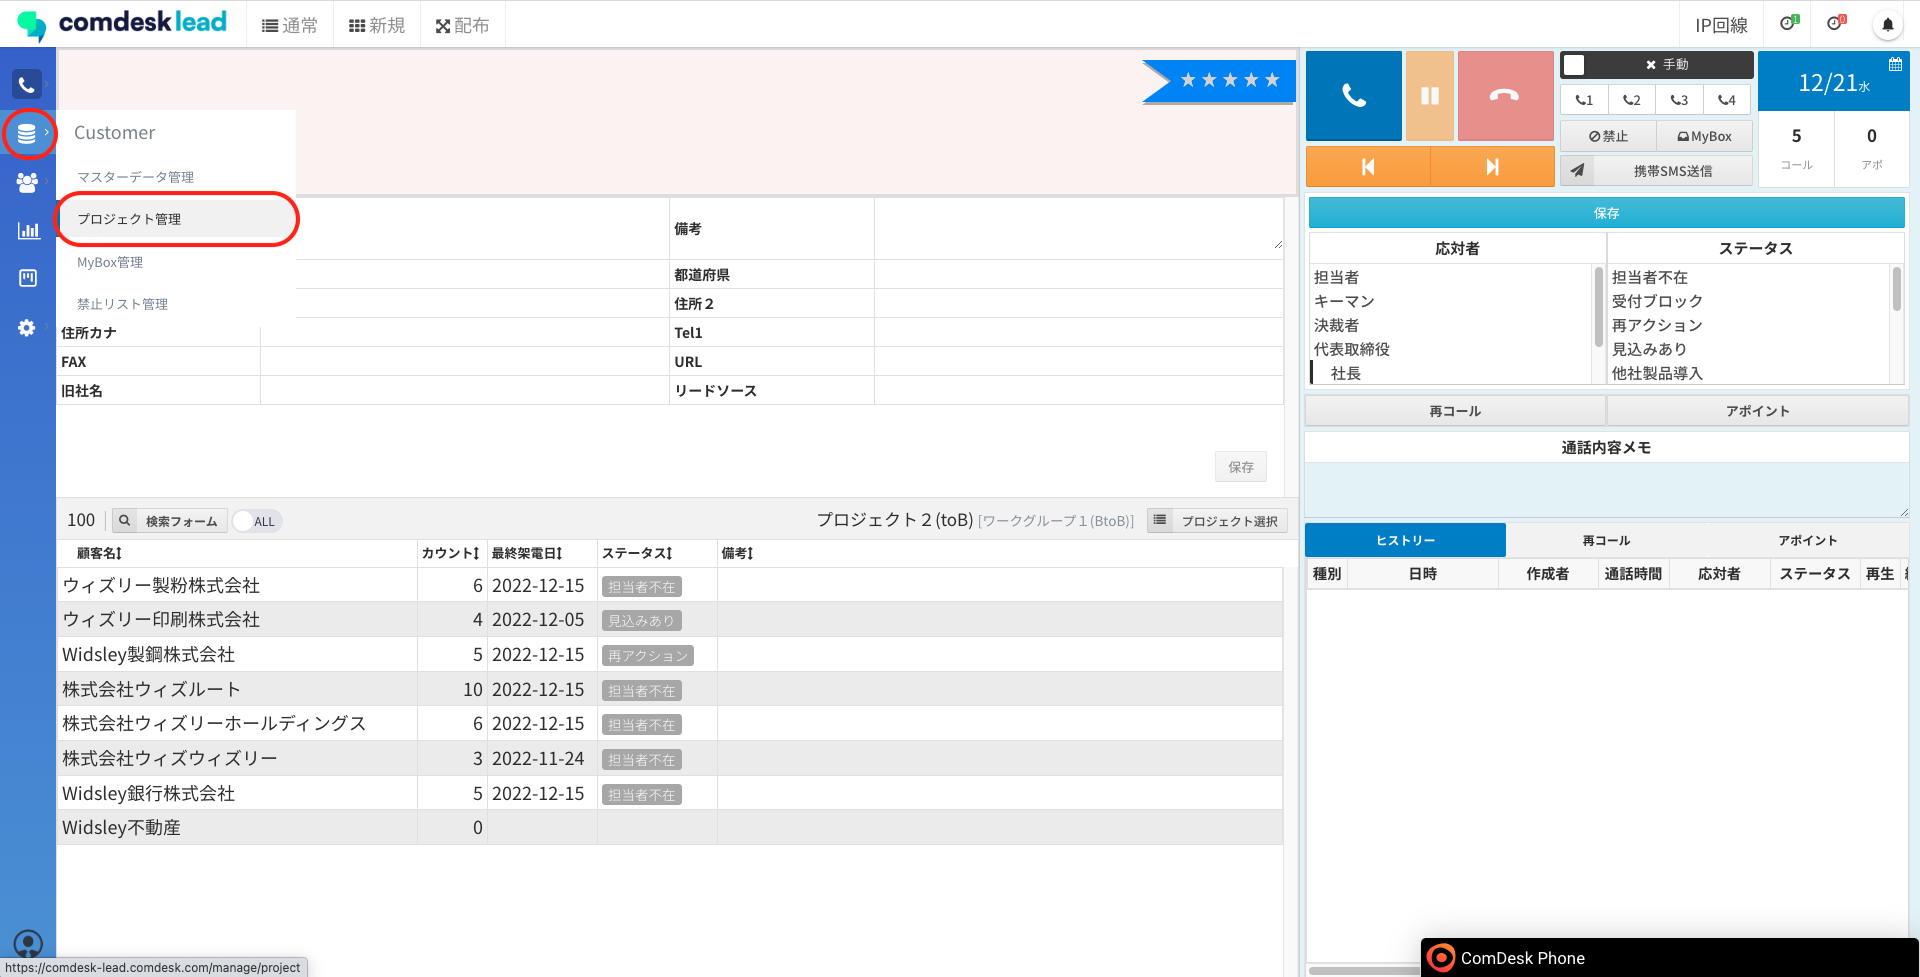
Task: Open the Customer database icon in sidebar
Action: 27,133
